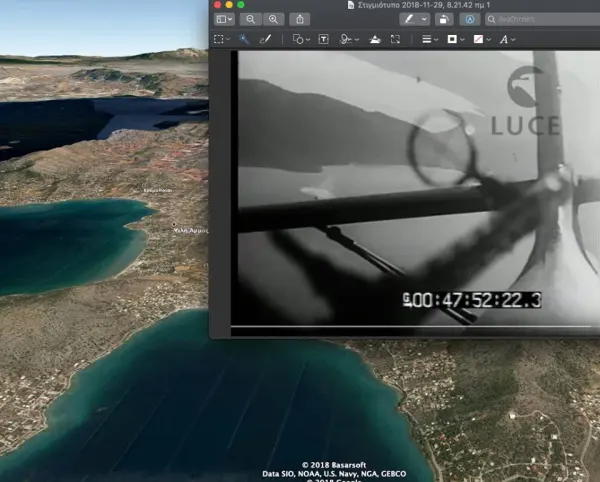Open Adjust Color prism tool
The width and height of the screenshot is (600, 482).
point(375,39)
